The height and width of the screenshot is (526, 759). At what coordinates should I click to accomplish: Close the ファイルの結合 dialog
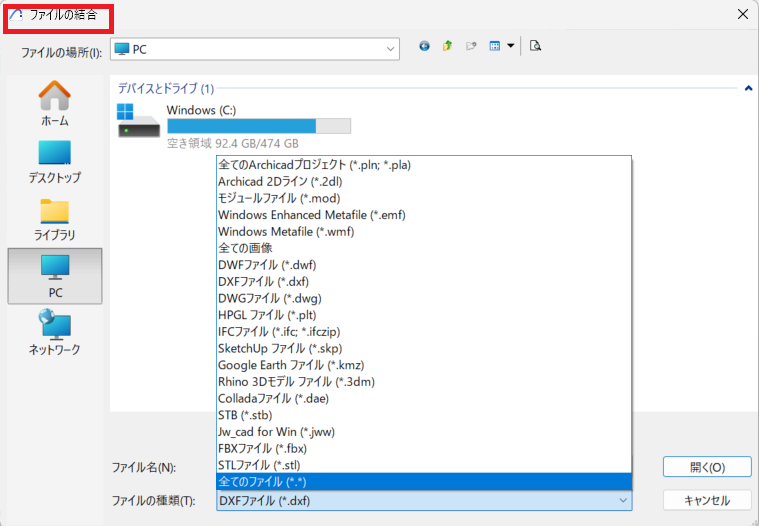coord(743,15)
